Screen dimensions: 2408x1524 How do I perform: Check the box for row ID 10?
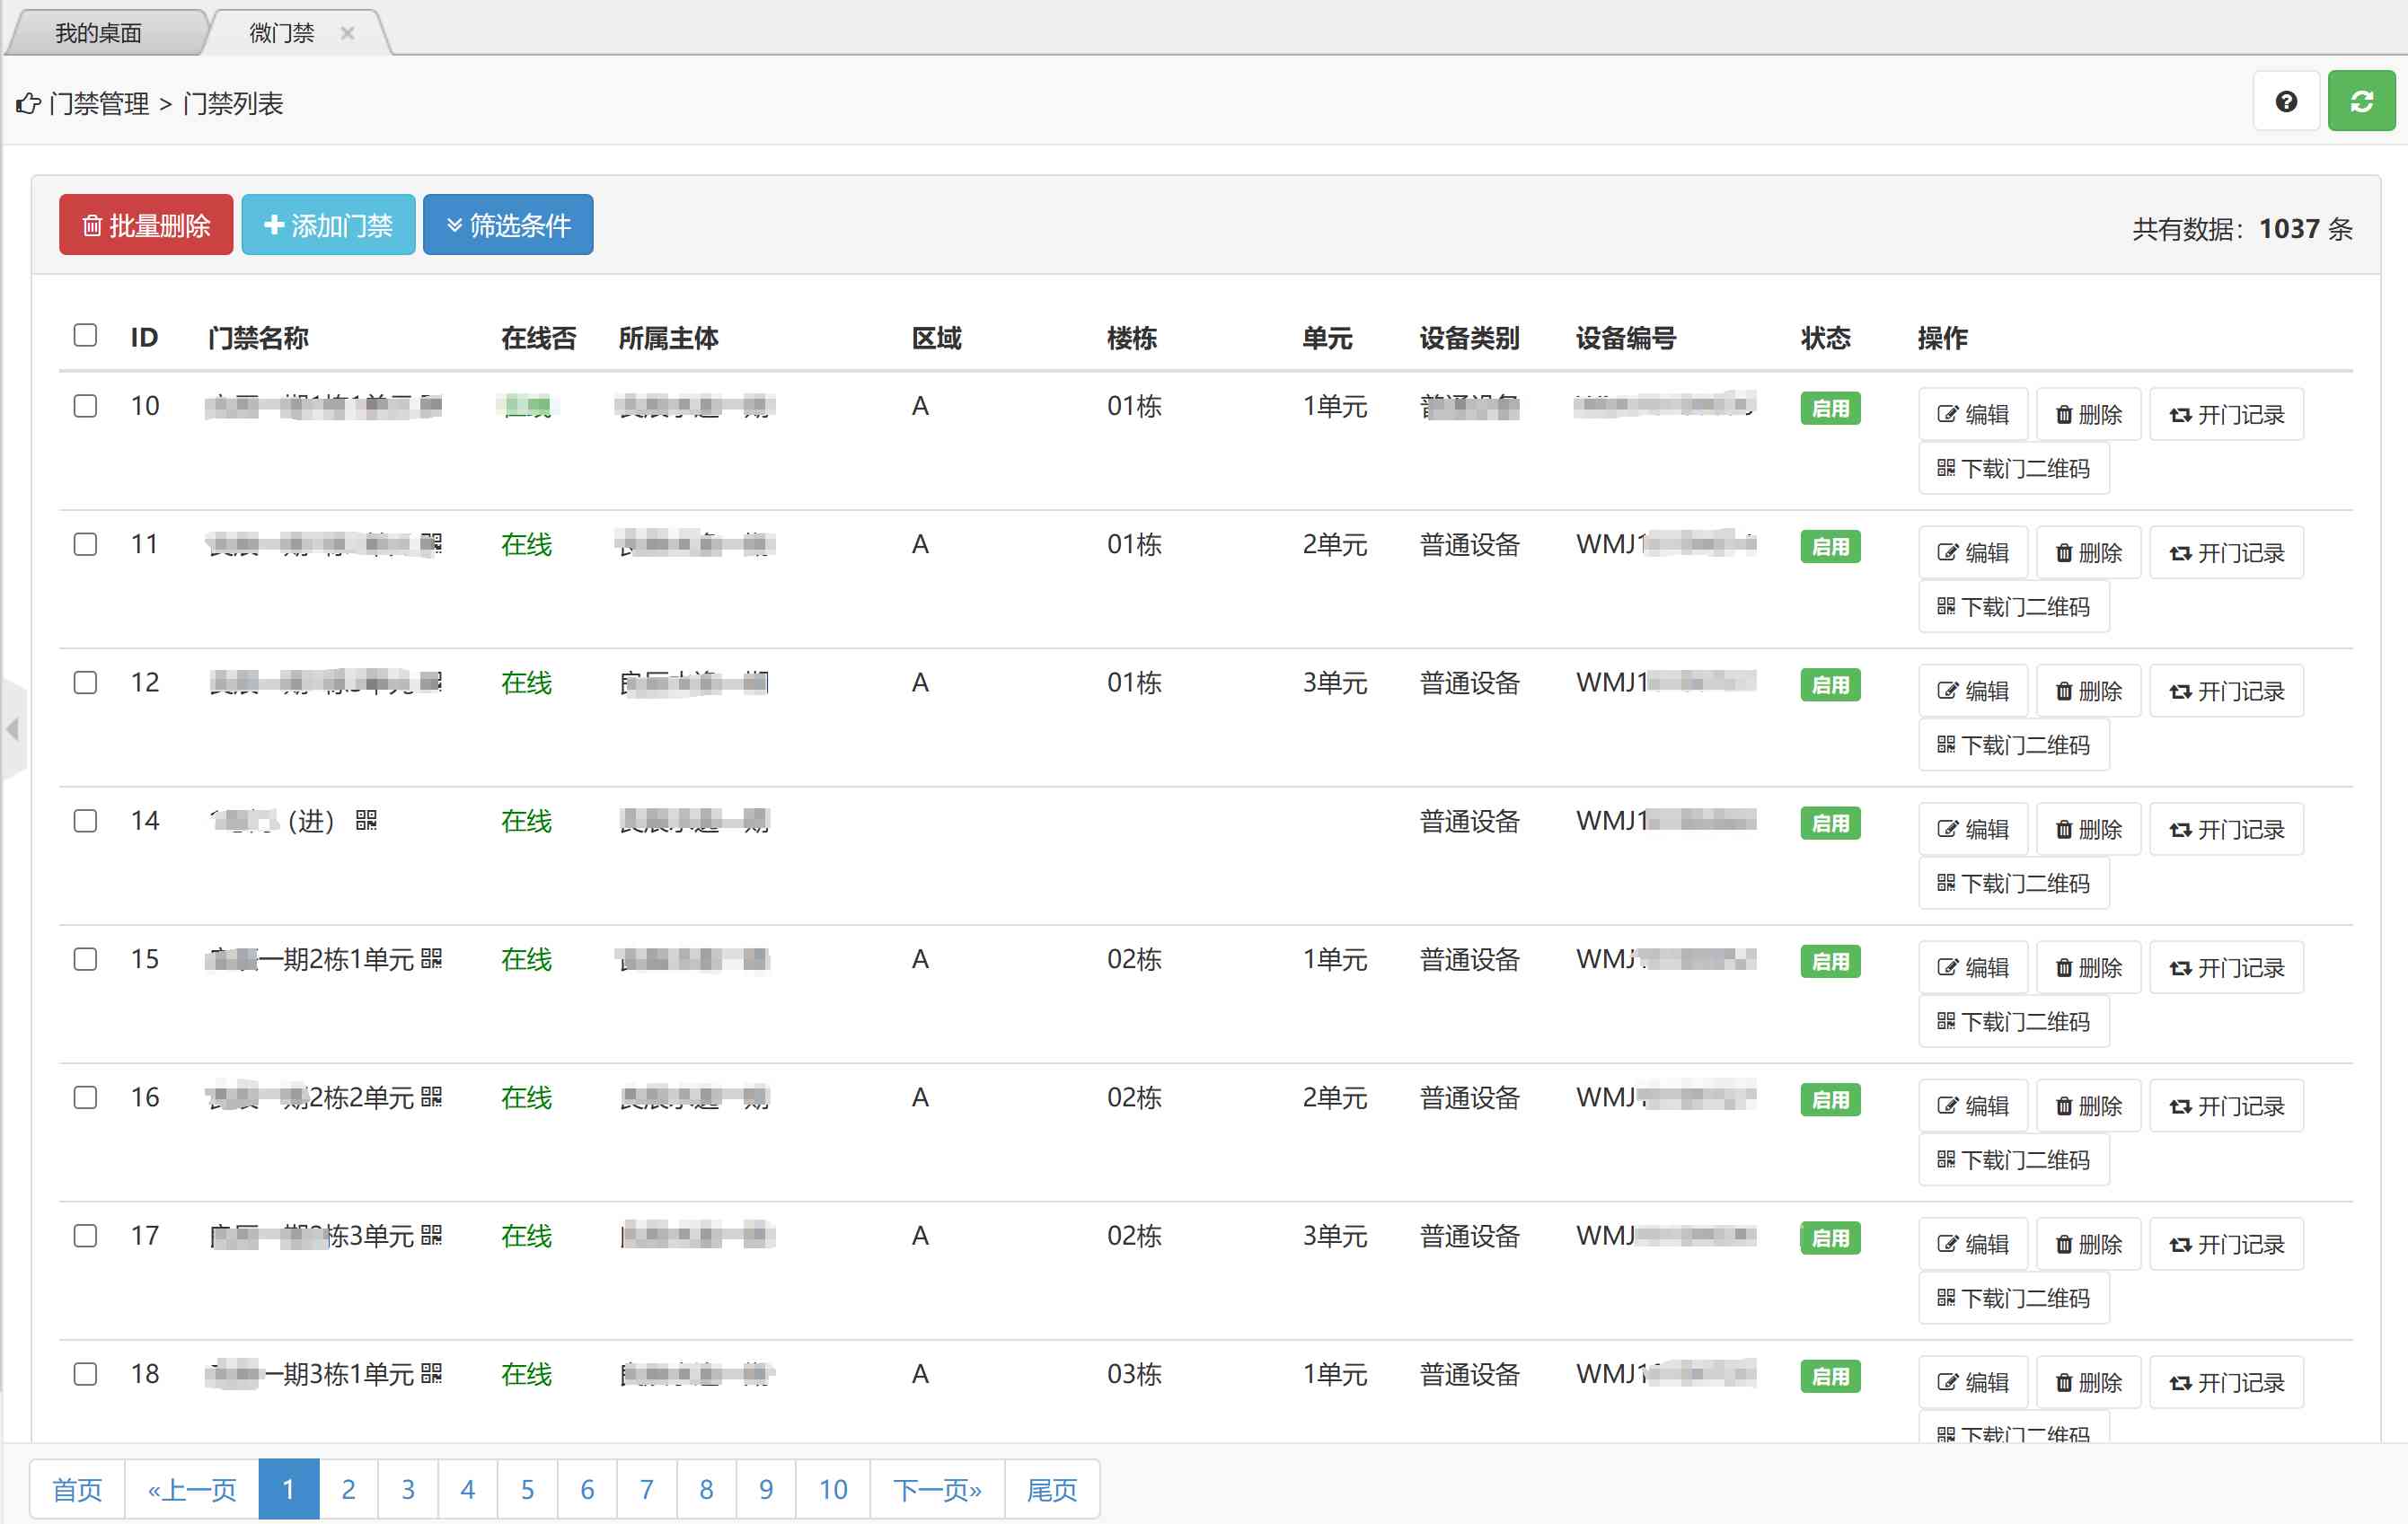click(85, 406)
